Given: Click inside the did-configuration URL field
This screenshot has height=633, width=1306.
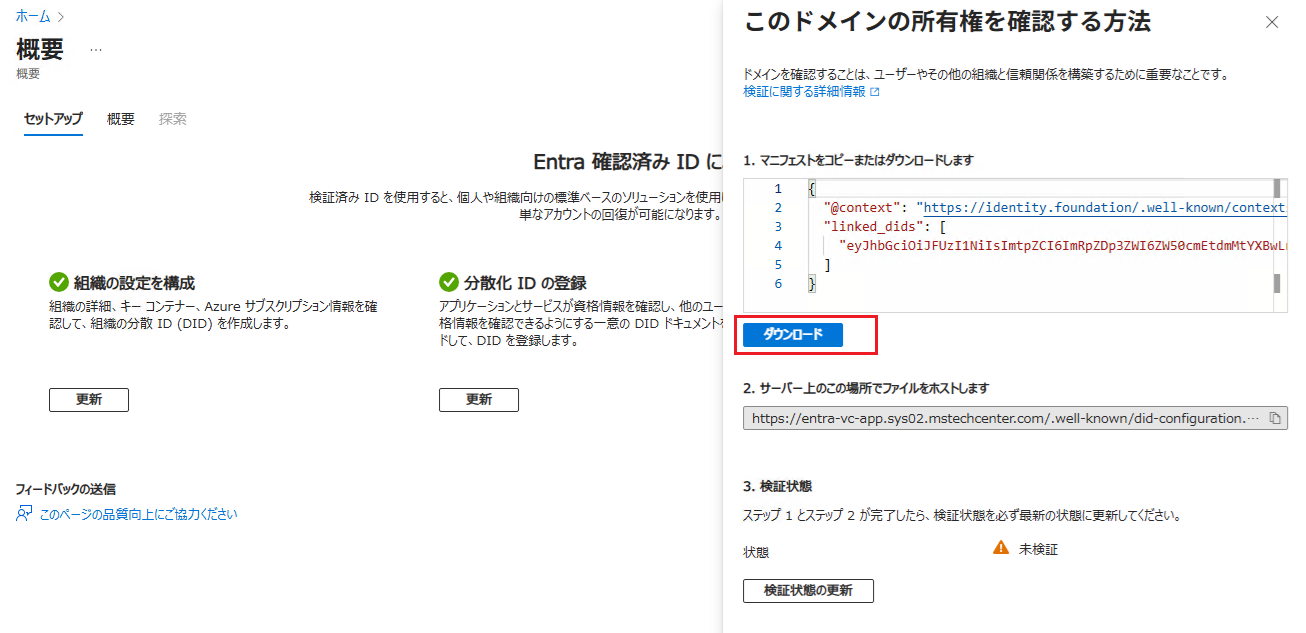Looking at the screenshot, I should tap(1000, 419).
